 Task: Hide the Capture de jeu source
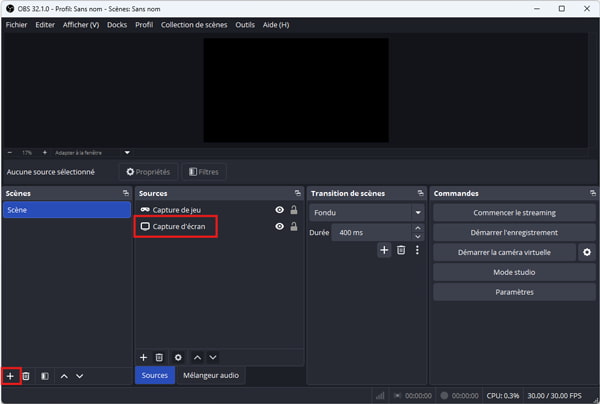(279, 210)
